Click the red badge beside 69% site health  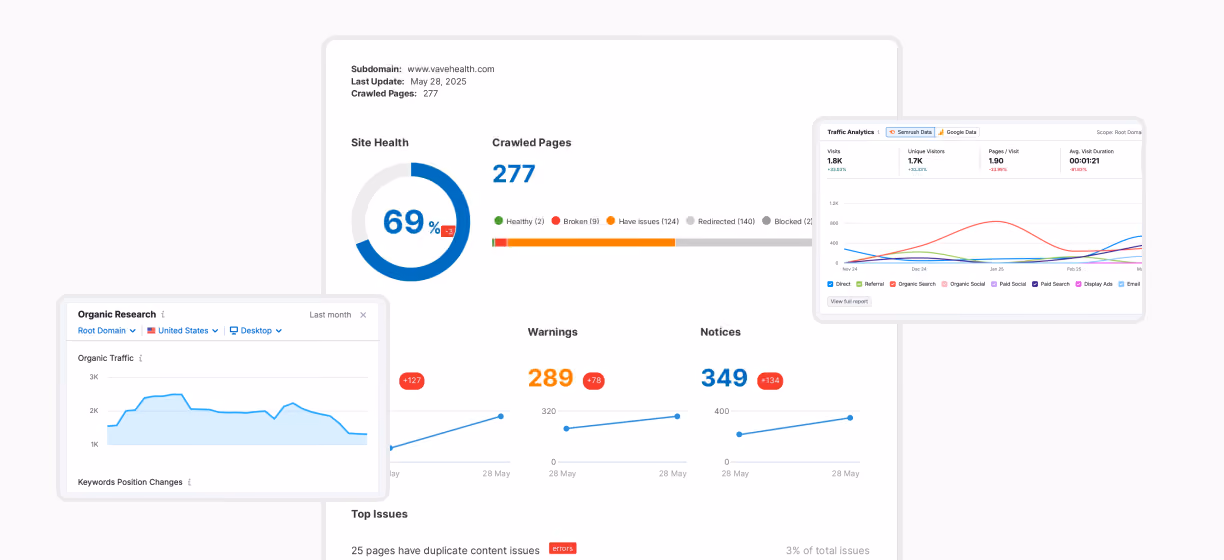tap(448, 231)
